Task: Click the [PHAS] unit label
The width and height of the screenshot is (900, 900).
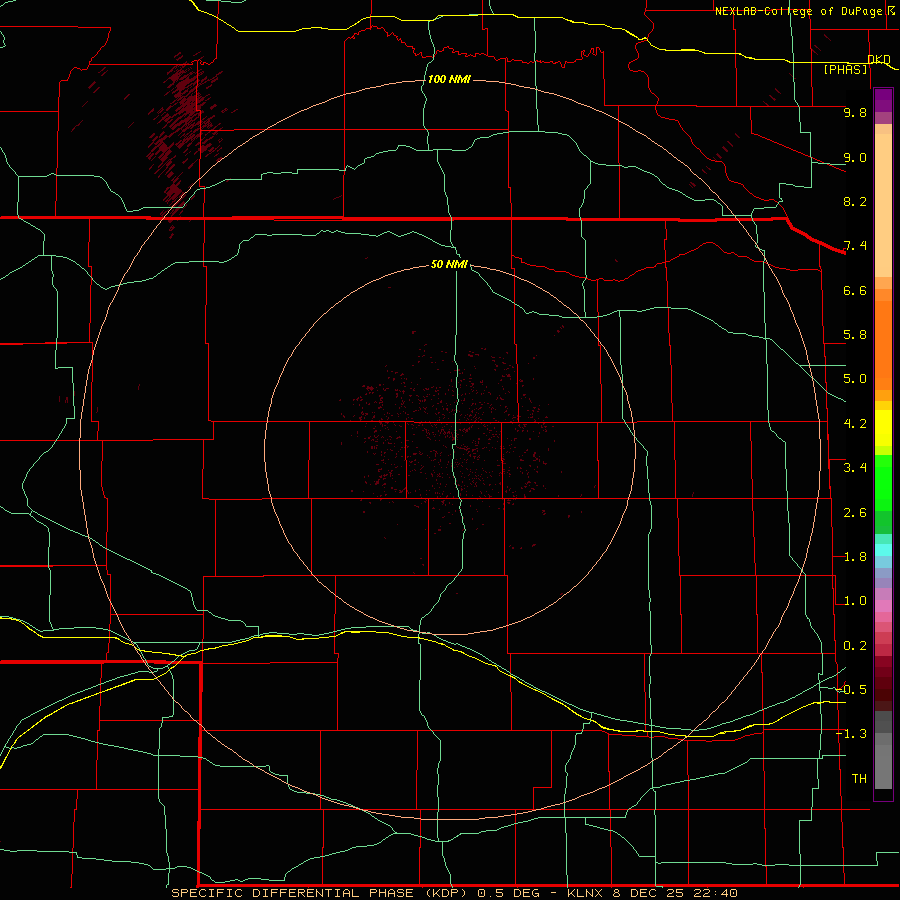Action: (845, 69)
